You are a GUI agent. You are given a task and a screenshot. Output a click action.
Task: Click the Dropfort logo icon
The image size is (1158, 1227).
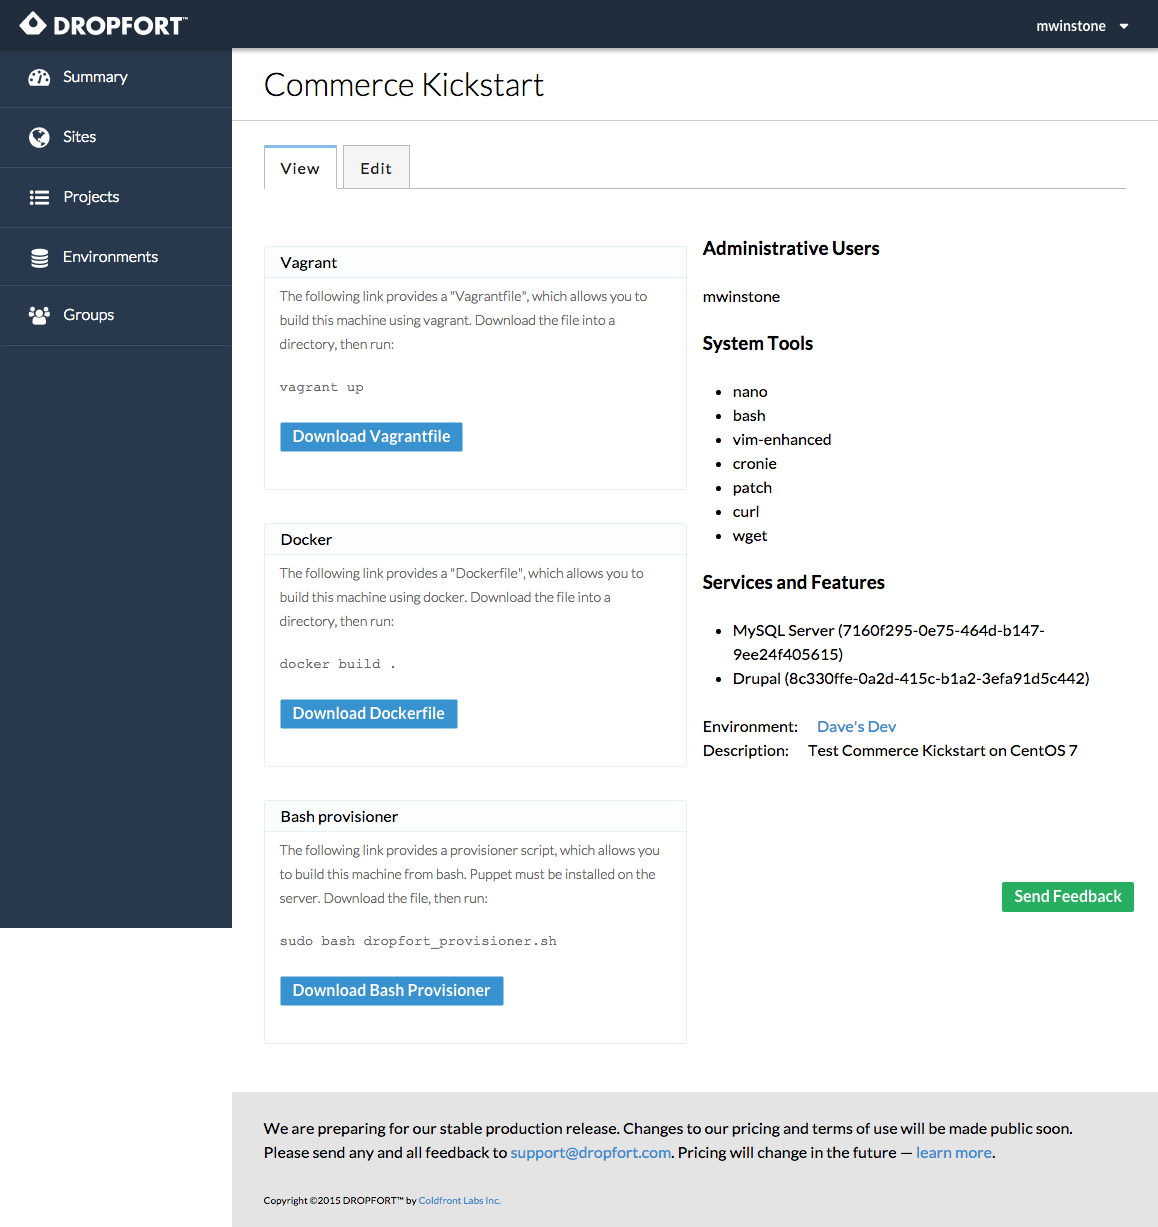pos(33,24)
